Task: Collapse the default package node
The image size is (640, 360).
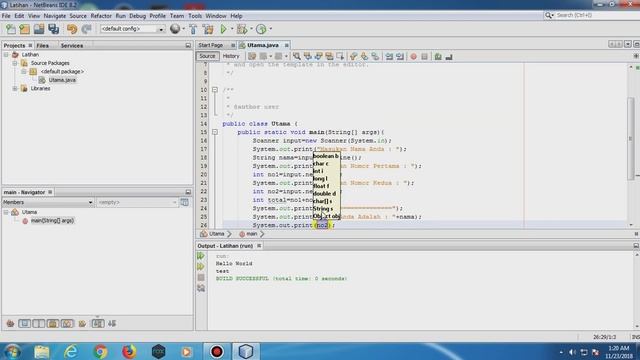Action: (23, 71)
